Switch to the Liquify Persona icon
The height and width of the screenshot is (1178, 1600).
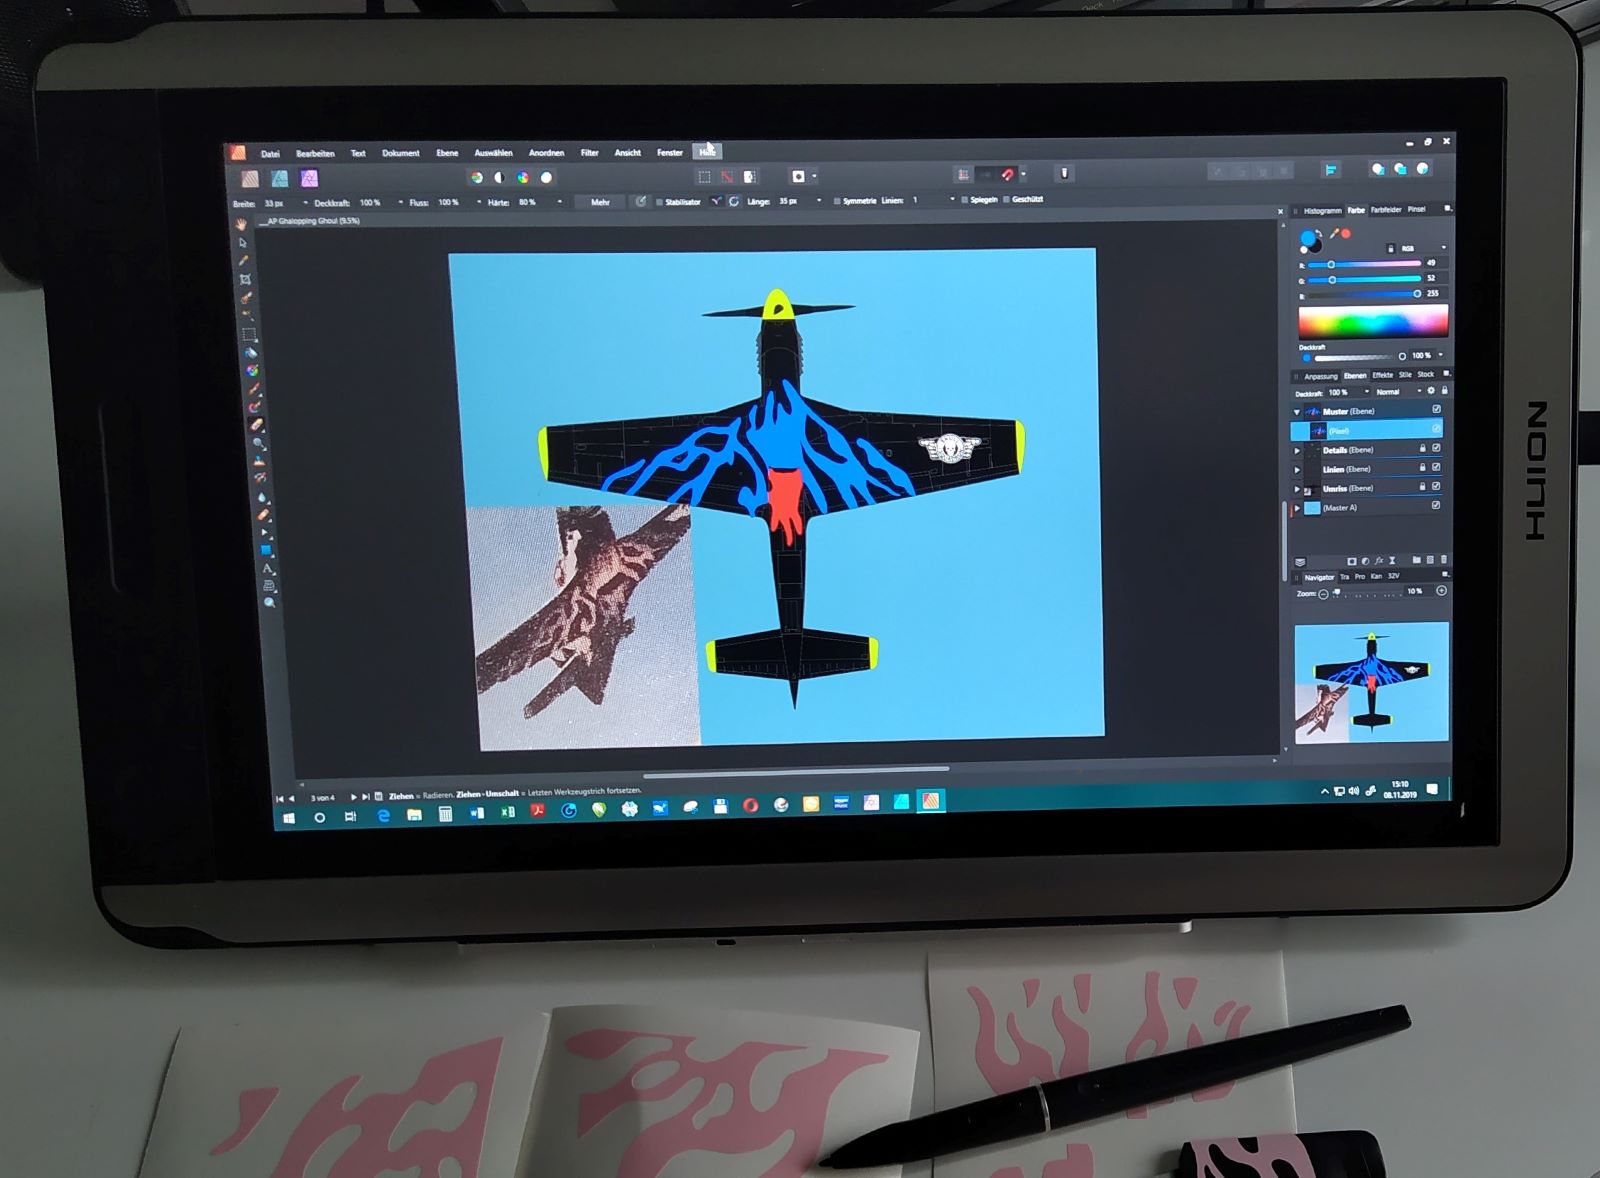(280, 178)
